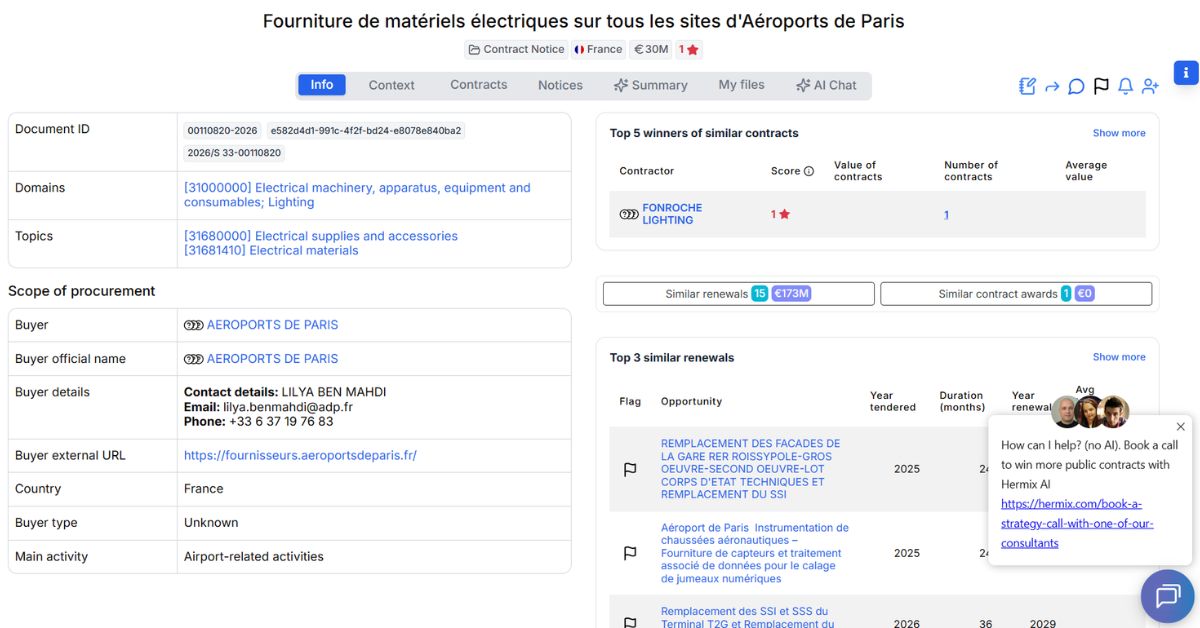Close the Hermix AI help popup
The height and width of the screenshot is (628, 1200).
(x=1179, y=426)
